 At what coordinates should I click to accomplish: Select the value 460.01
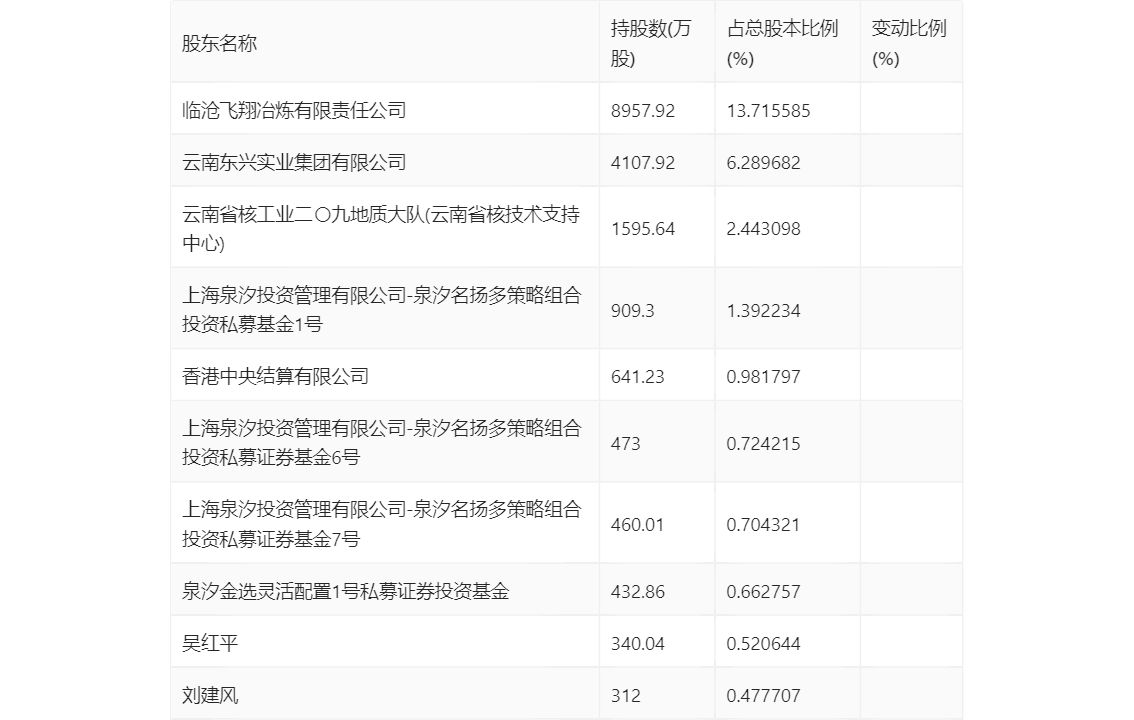pyautogui.click(x=637, y=525)
